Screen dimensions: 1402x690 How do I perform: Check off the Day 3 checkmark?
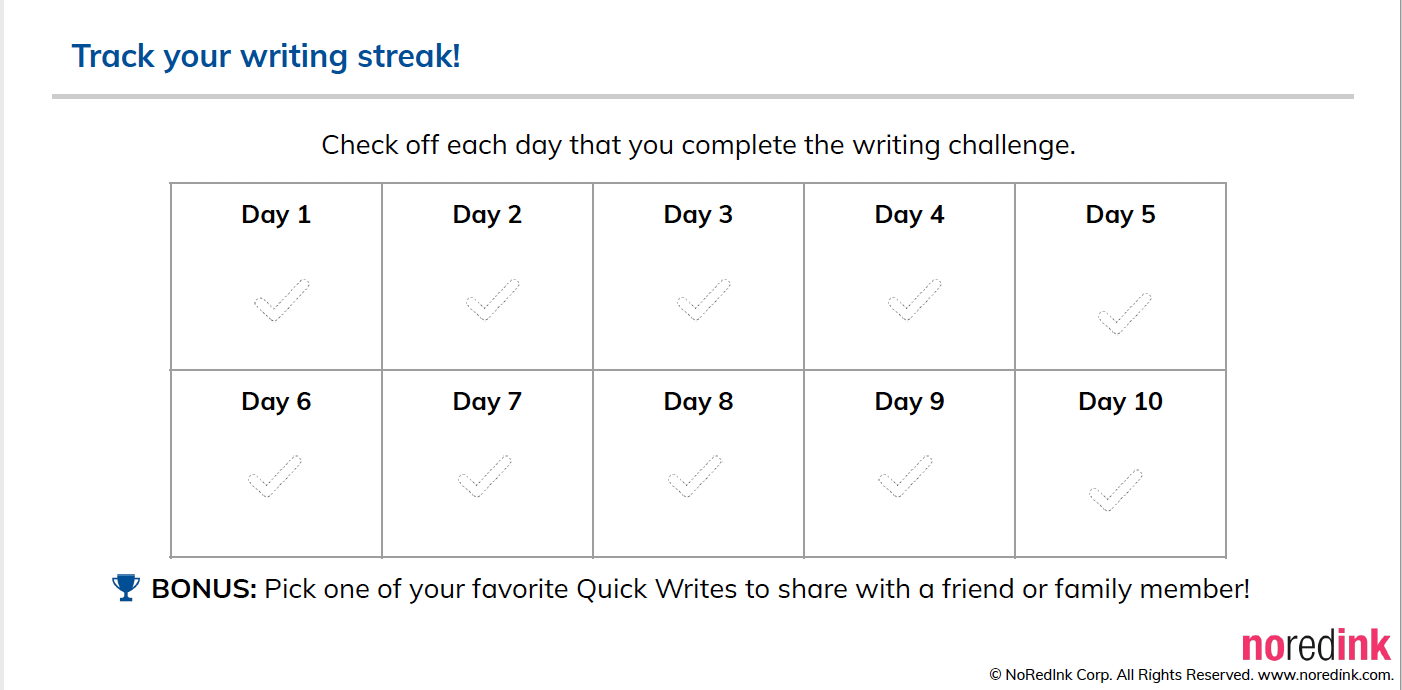coord(702,301)
